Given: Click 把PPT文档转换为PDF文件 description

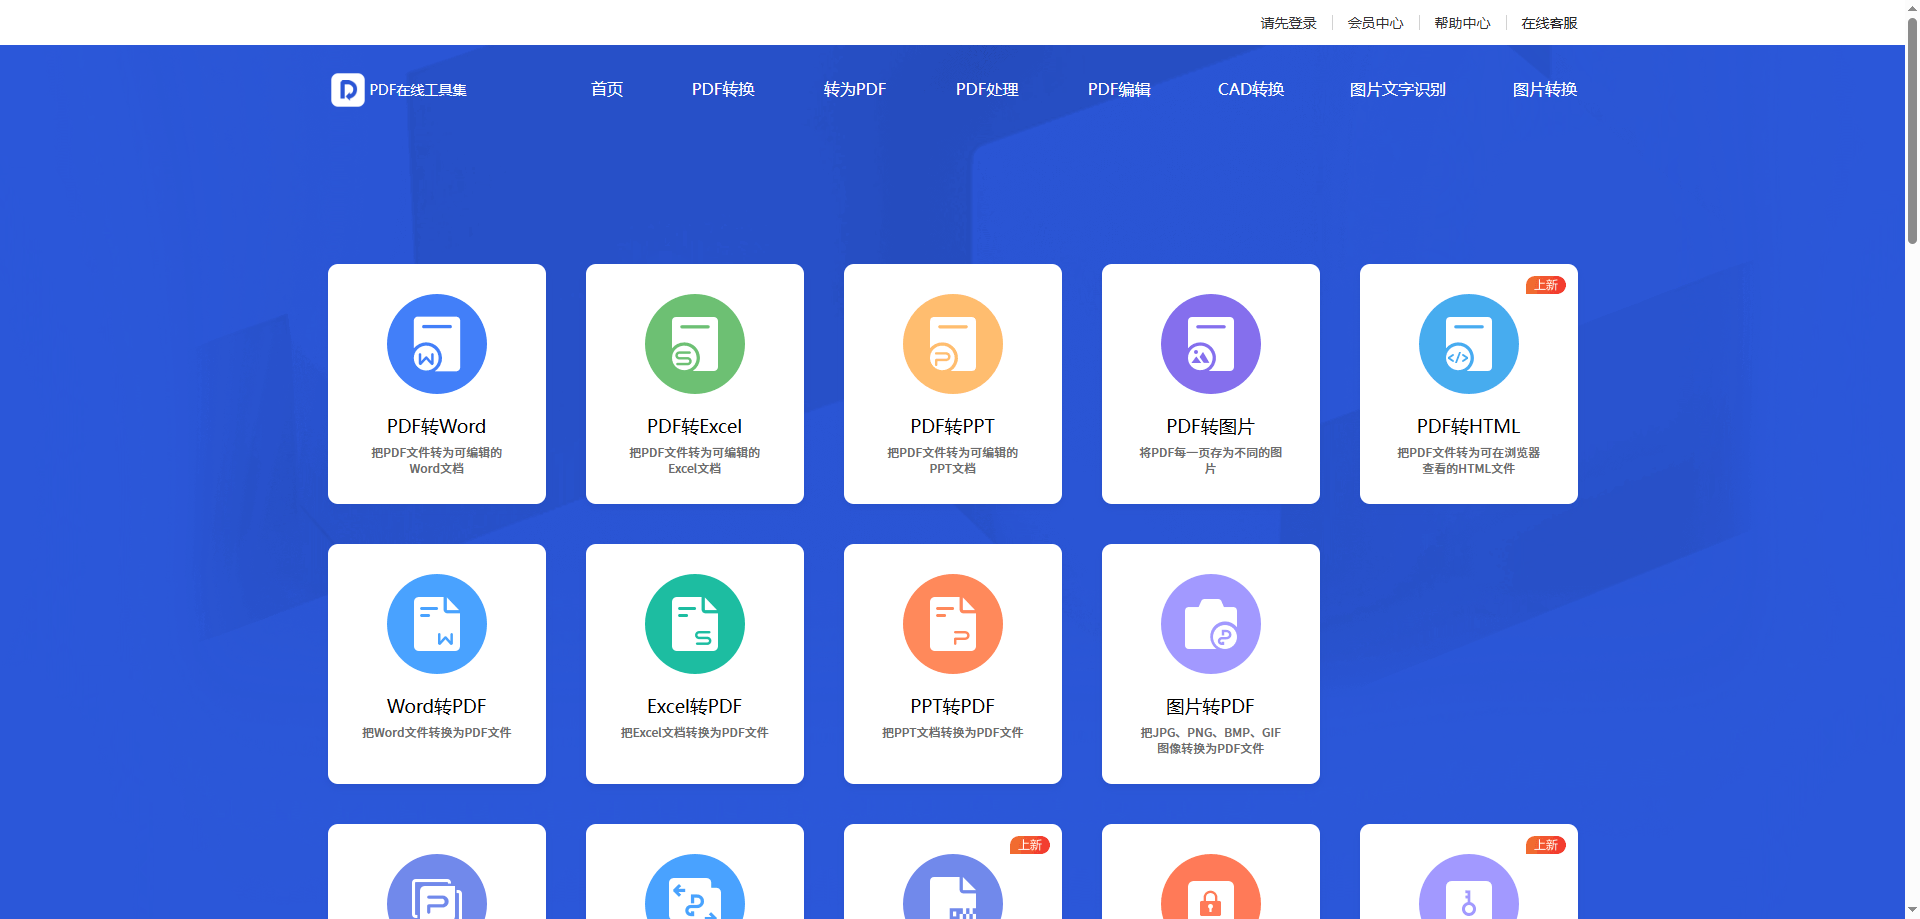Looking at the screenshot, I should (953, 733).
